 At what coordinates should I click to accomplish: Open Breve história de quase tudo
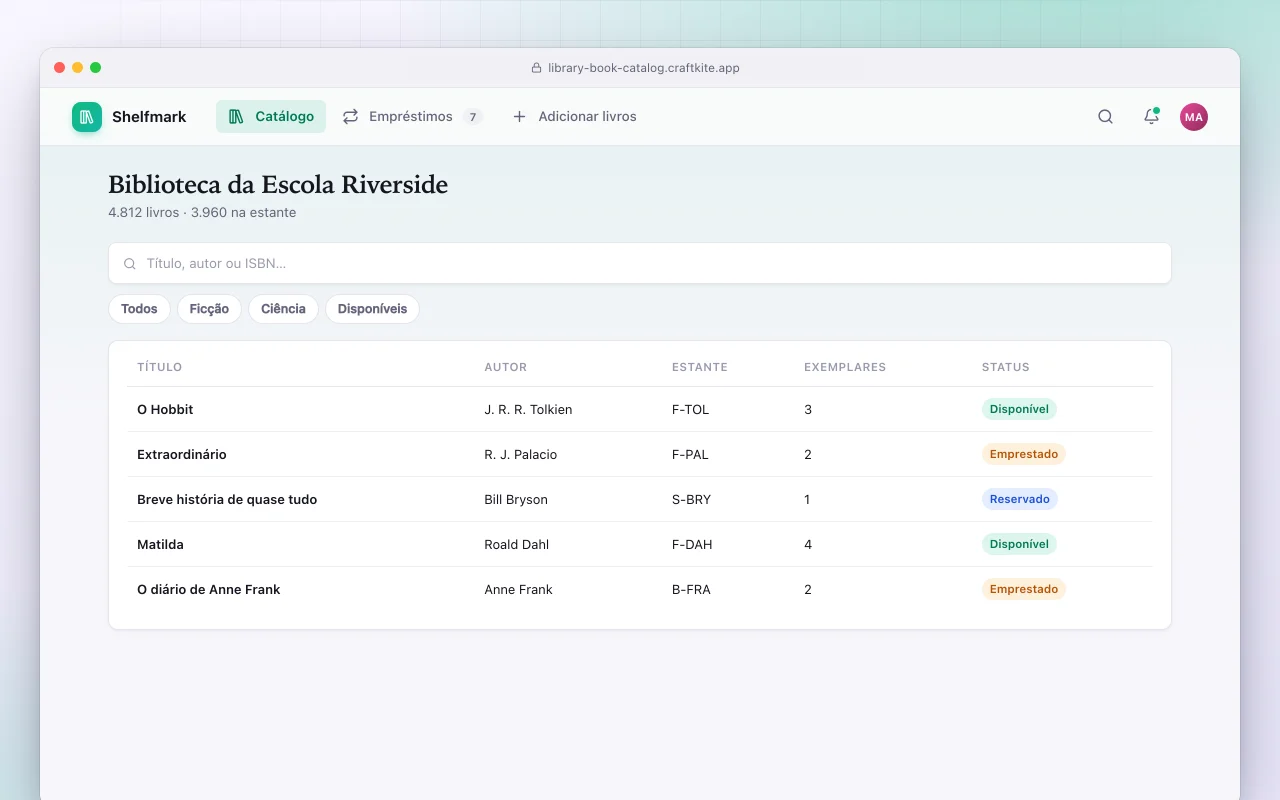227,499
